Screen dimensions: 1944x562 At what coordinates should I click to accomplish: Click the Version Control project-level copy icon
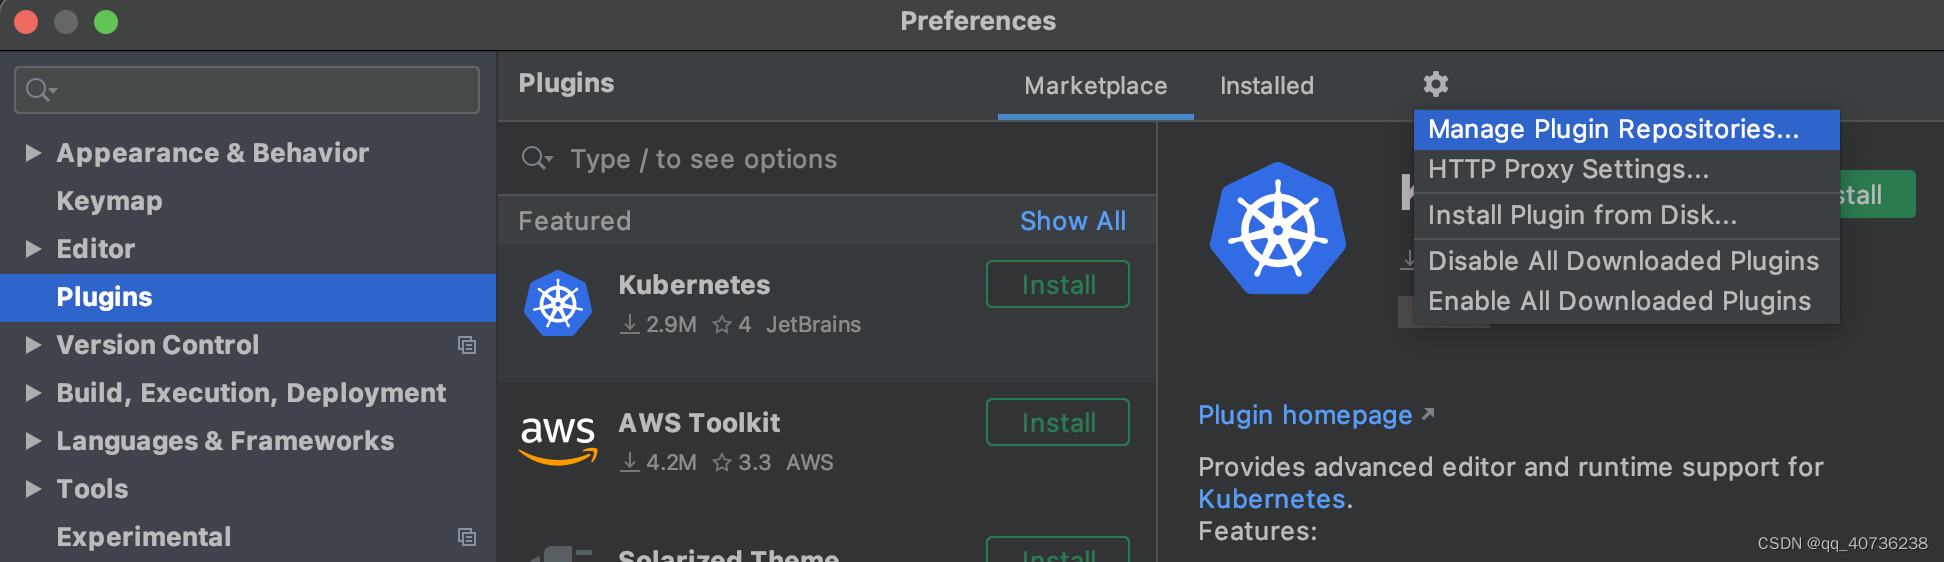(467, 345)
